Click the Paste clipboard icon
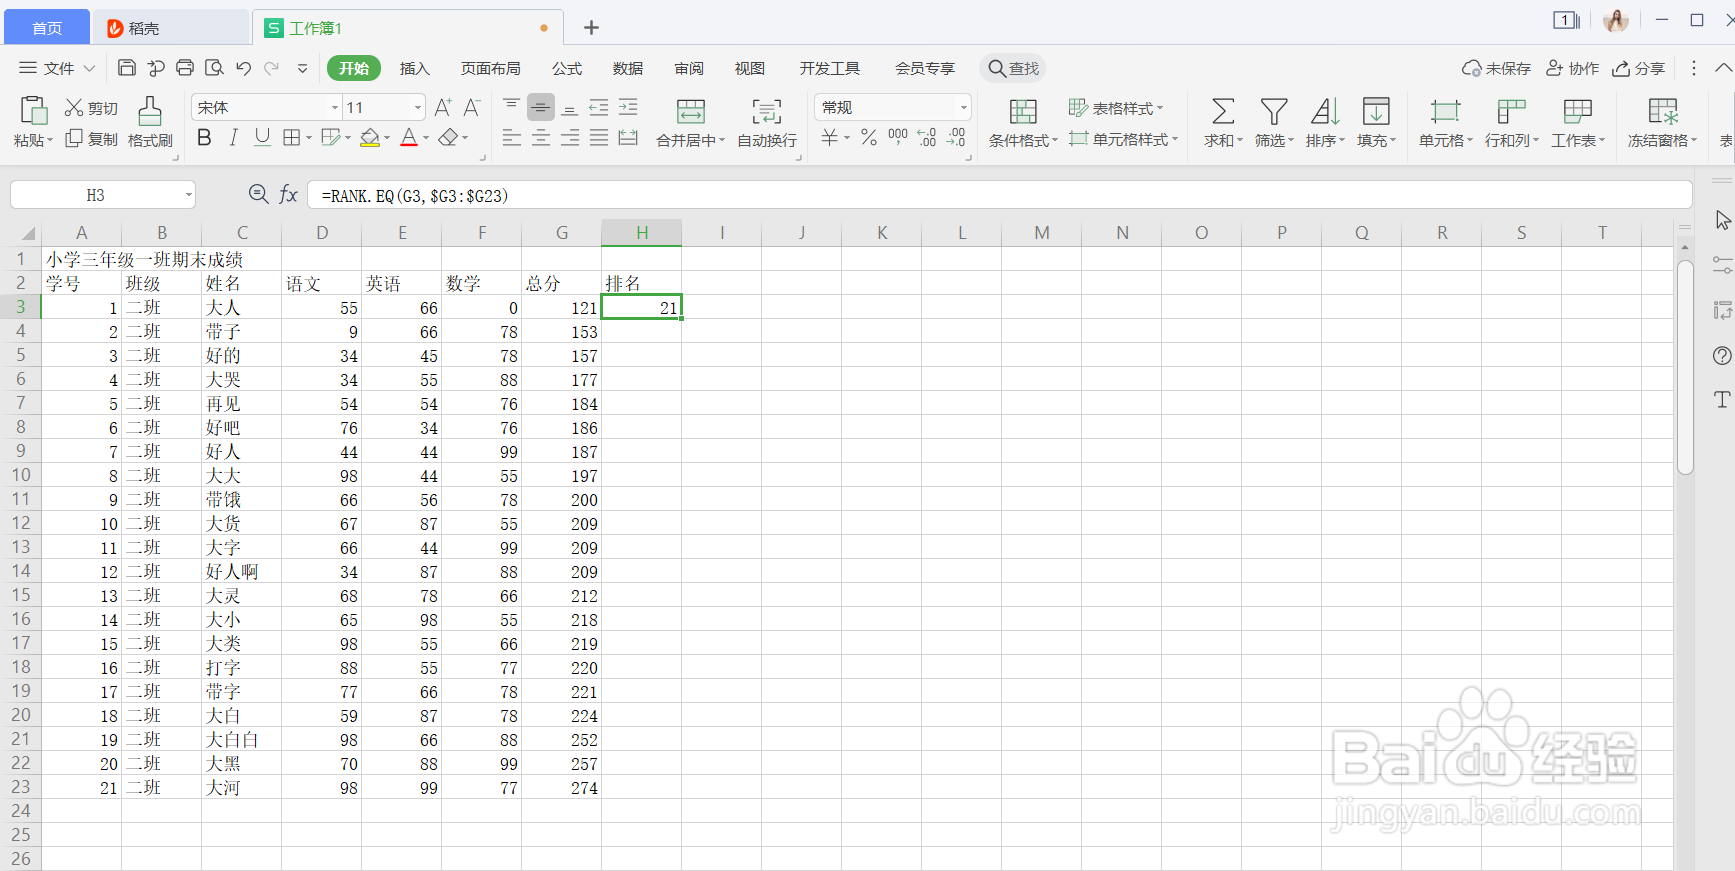Screen dimensions: 1735x871 [34, 109]
